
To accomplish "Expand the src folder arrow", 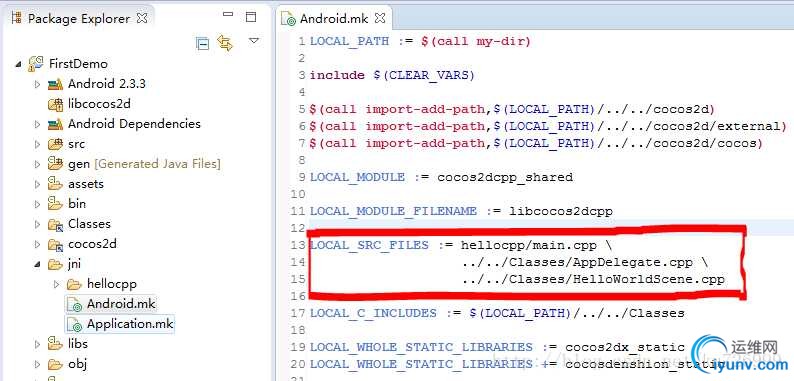I will coord(37,144).
